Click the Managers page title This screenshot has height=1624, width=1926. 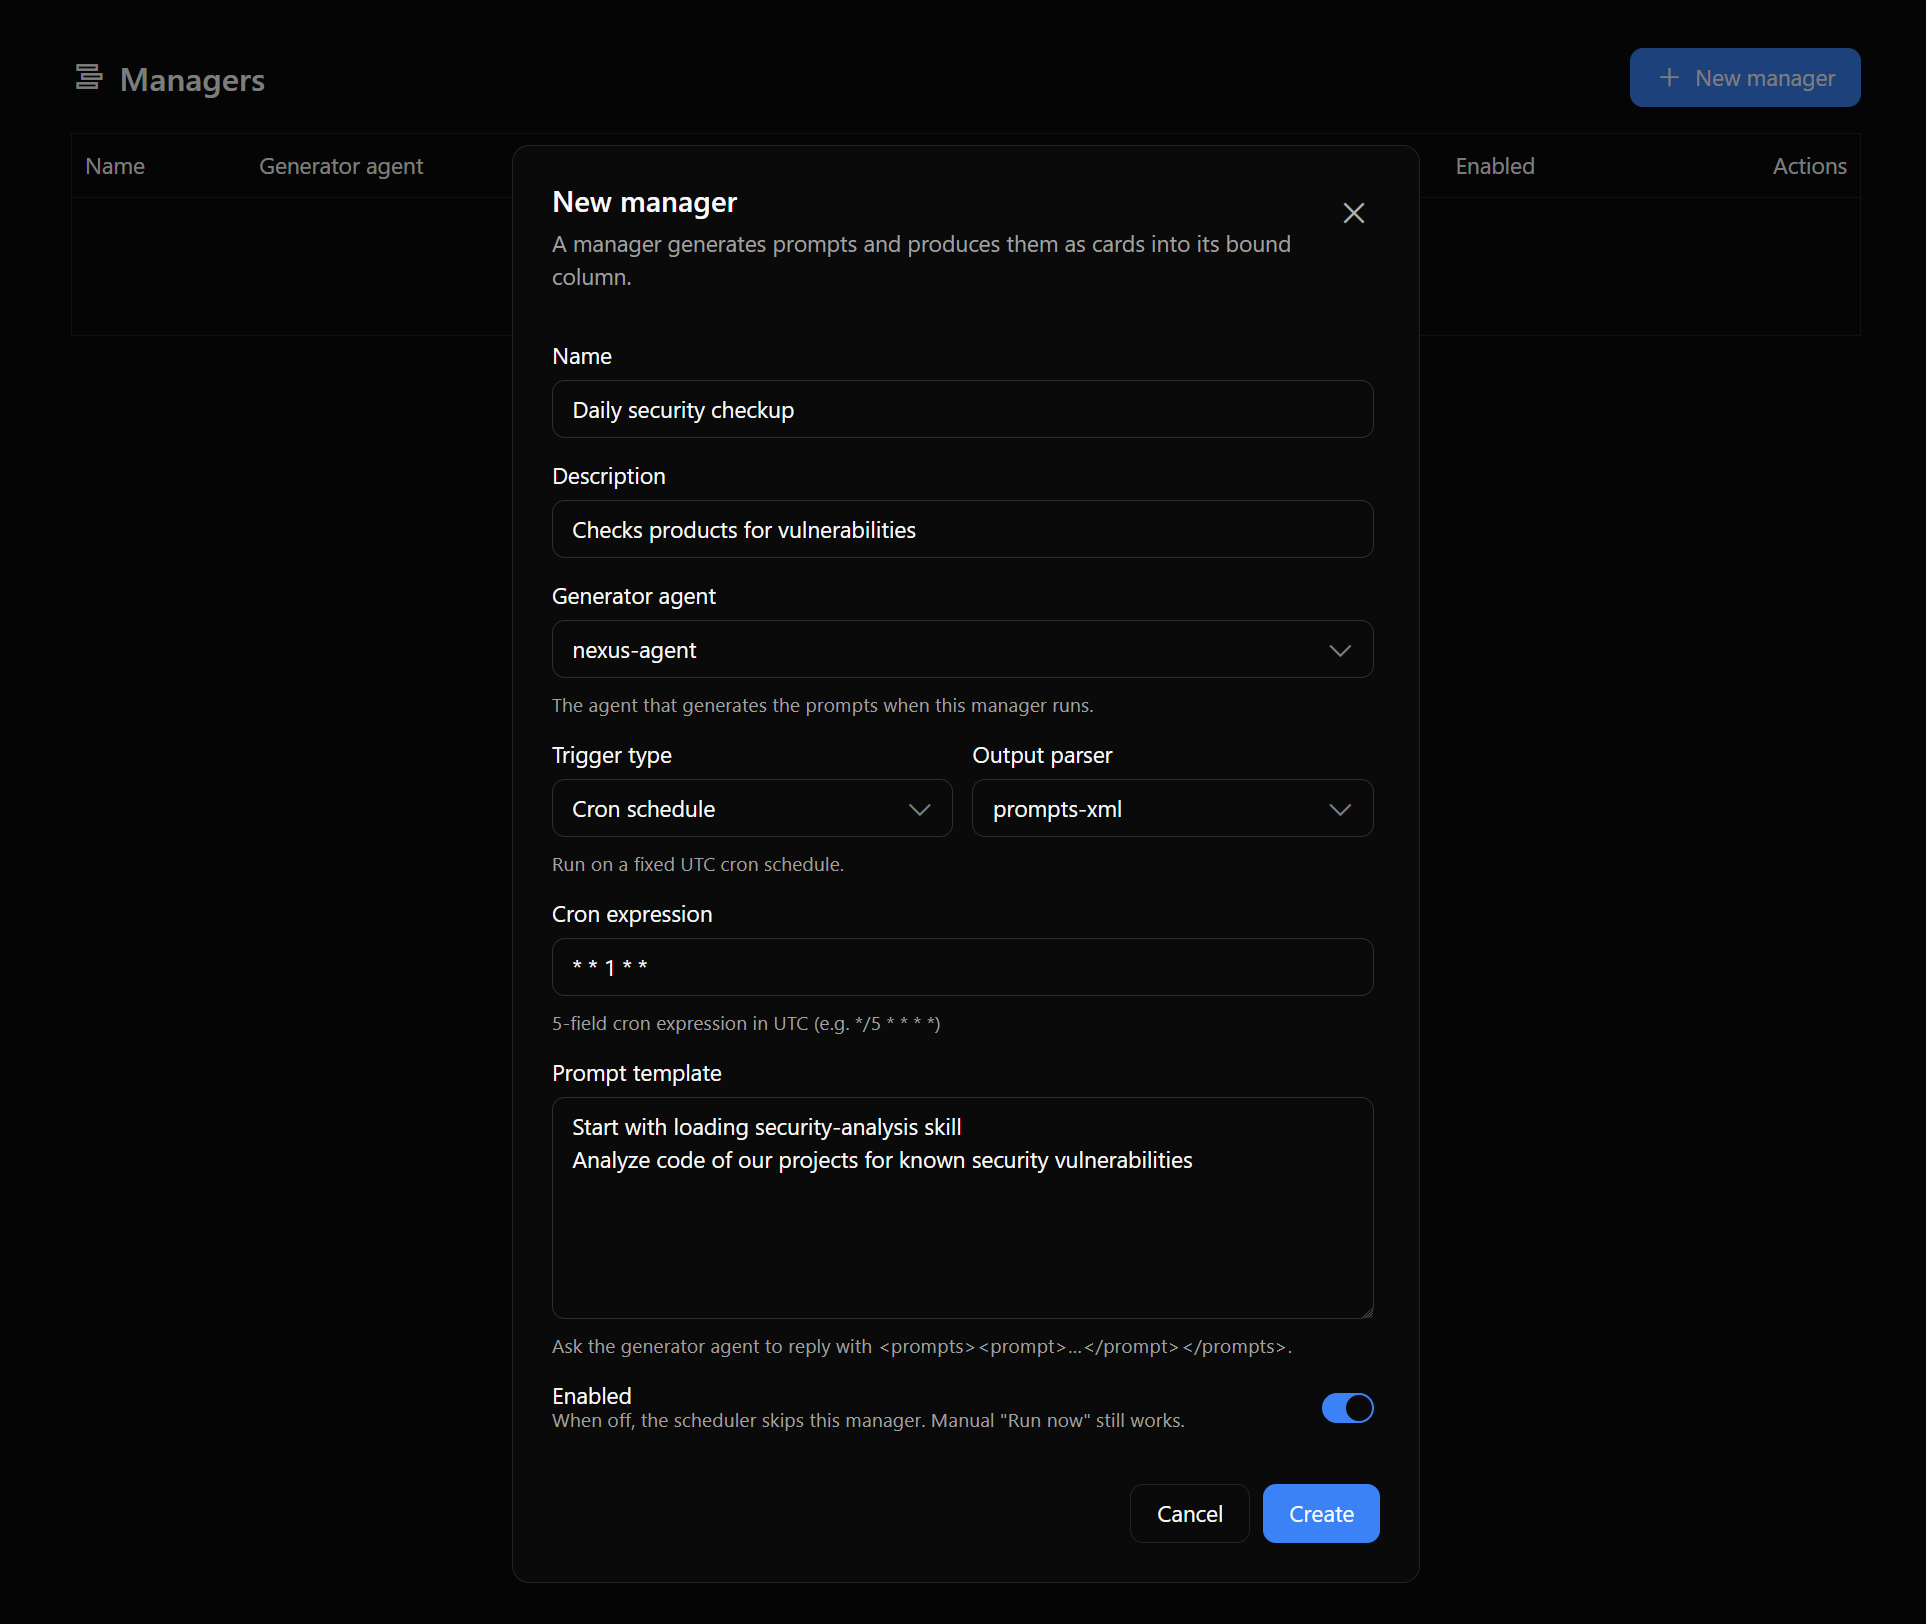tap(192, 80)
